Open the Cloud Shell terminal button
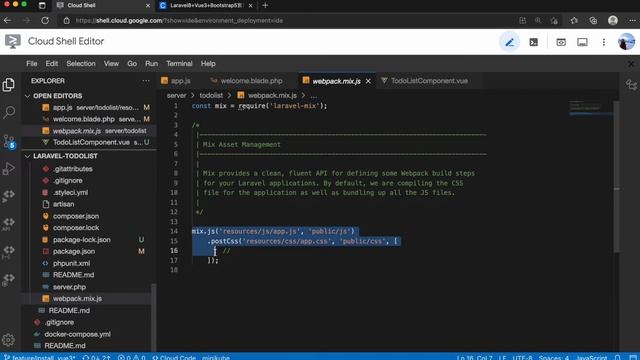Screen dimensions: 640x360 [x=533, y=42]
